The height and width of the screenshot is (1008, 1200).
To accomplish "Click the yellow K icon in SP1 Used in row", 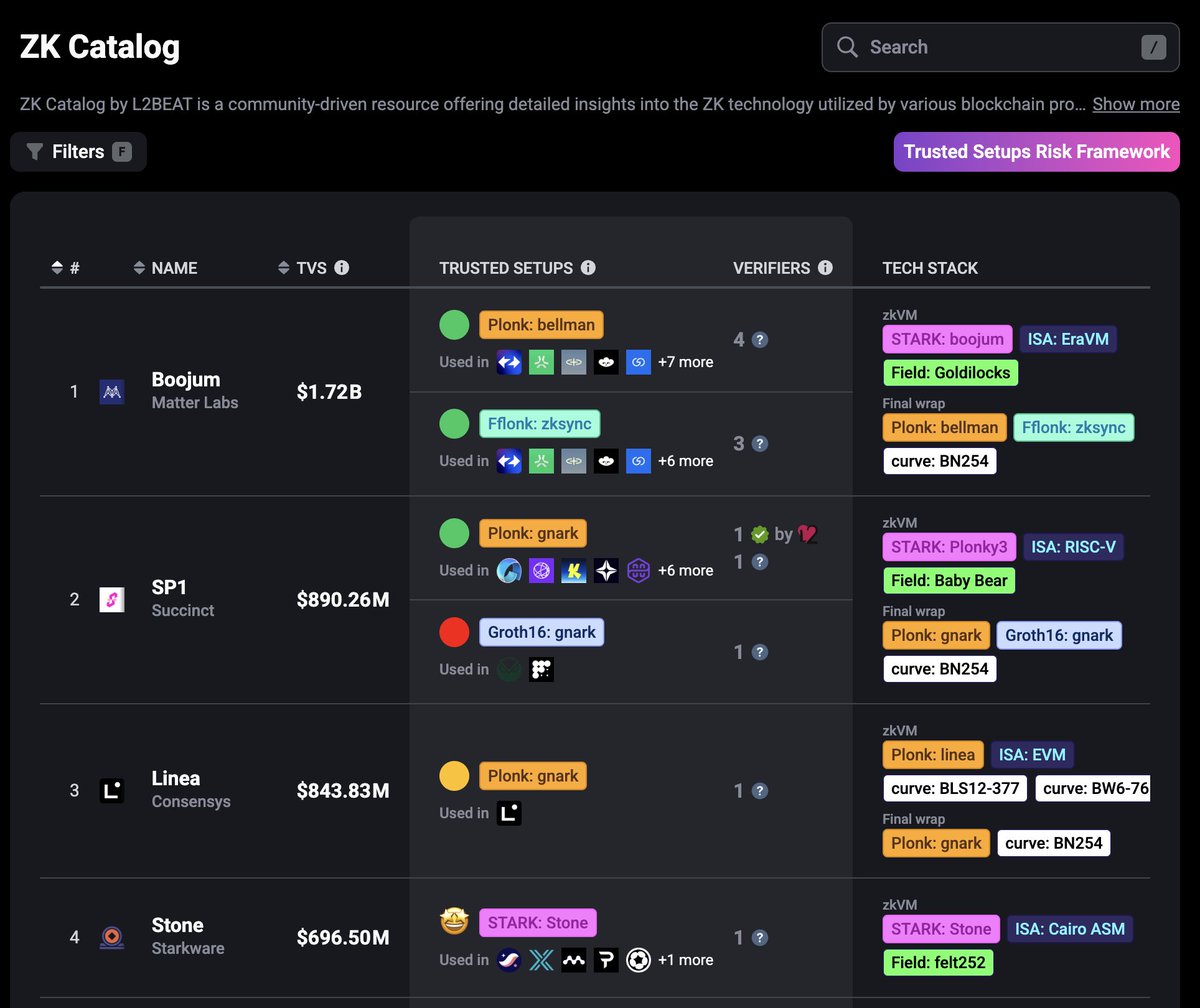I will (x=573, y=570).
